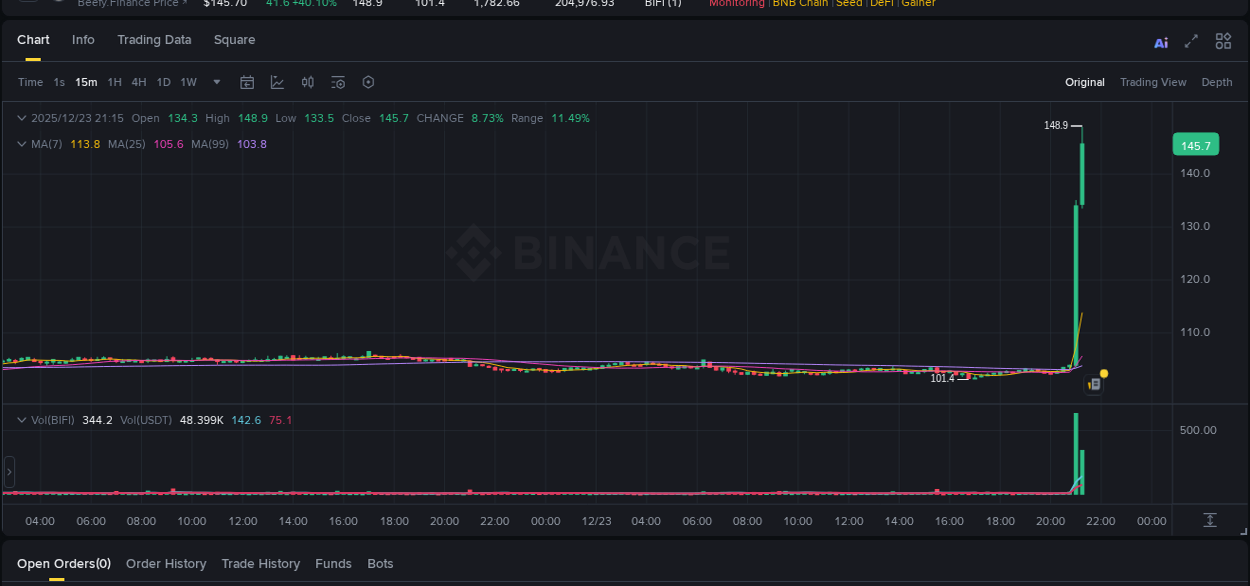
Task: Click the green 145.7 price tag
Action: coord(1195,145)
